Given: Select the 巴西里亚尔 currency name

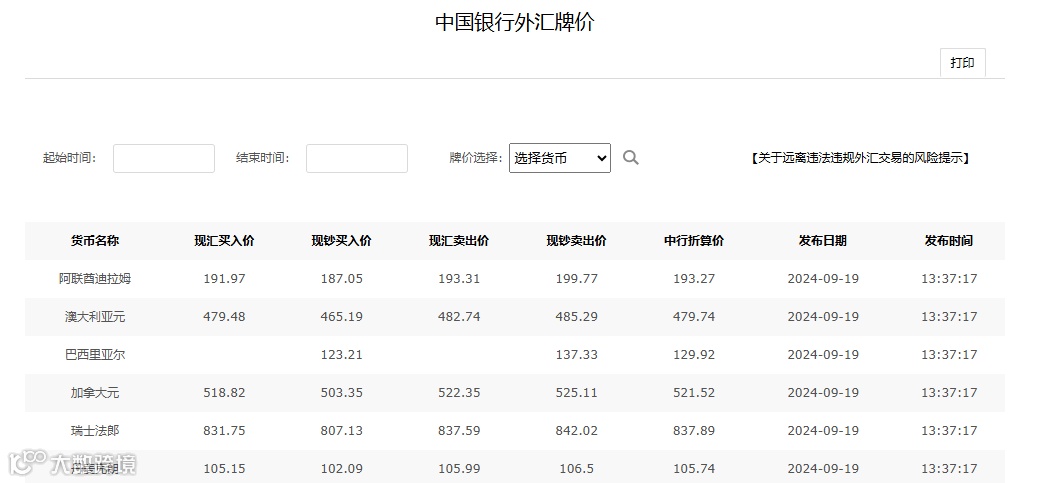Looking at the screenshot, I should pos(95,355).
